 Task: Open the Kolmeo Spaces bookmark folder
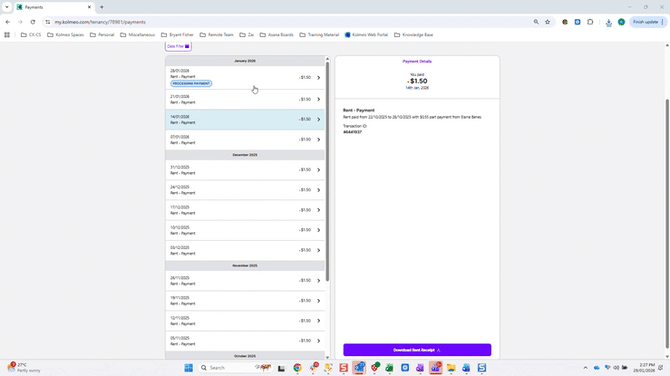[x=65, y=35]
